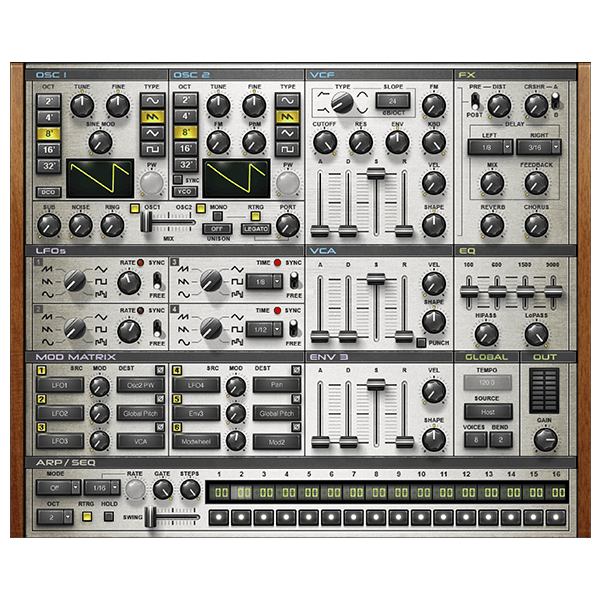The height and width of the screenshot is (600, 600).
Task: Click OSC1/OSC2 MIX slider handle
Action: 146,222
